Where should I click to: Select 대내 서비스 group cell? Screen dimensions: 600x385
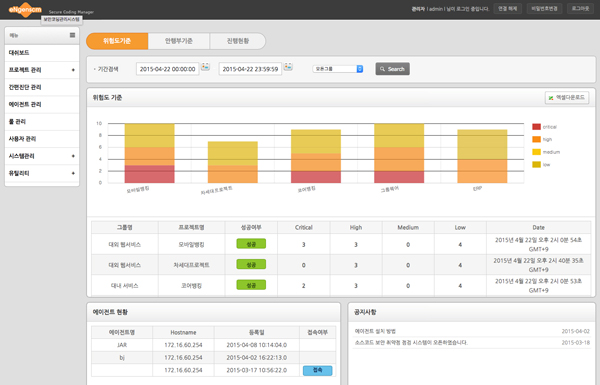(x=125, y=285)
